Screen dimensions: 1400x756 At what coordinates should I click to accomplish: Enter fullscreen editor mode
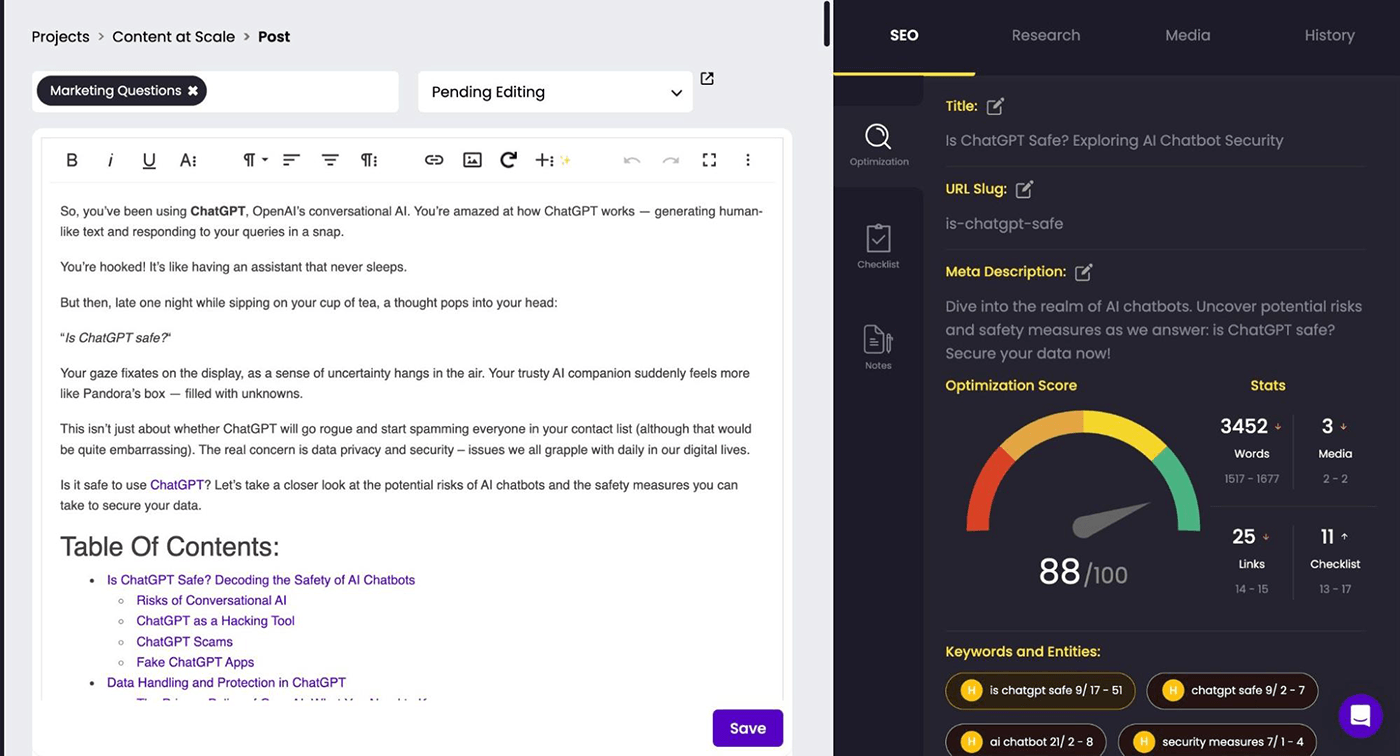(x=709, y=160)
